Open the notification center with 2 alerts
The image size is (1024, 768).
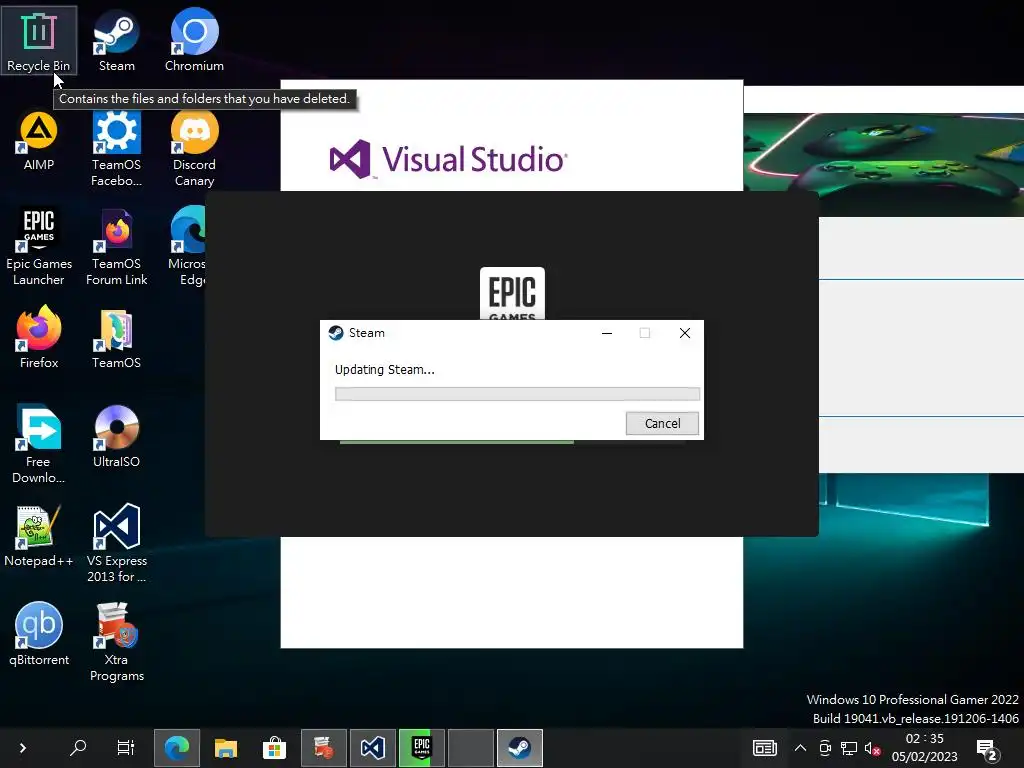tap(986, 749)
